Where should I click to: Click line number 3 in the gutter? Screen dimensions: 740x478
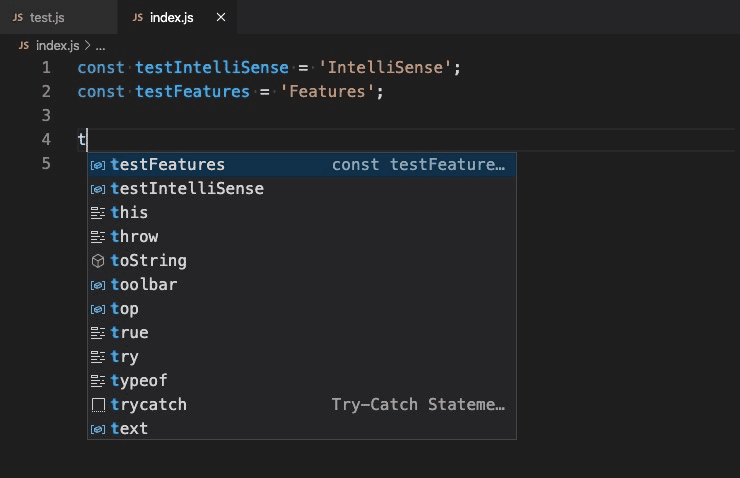46,116
